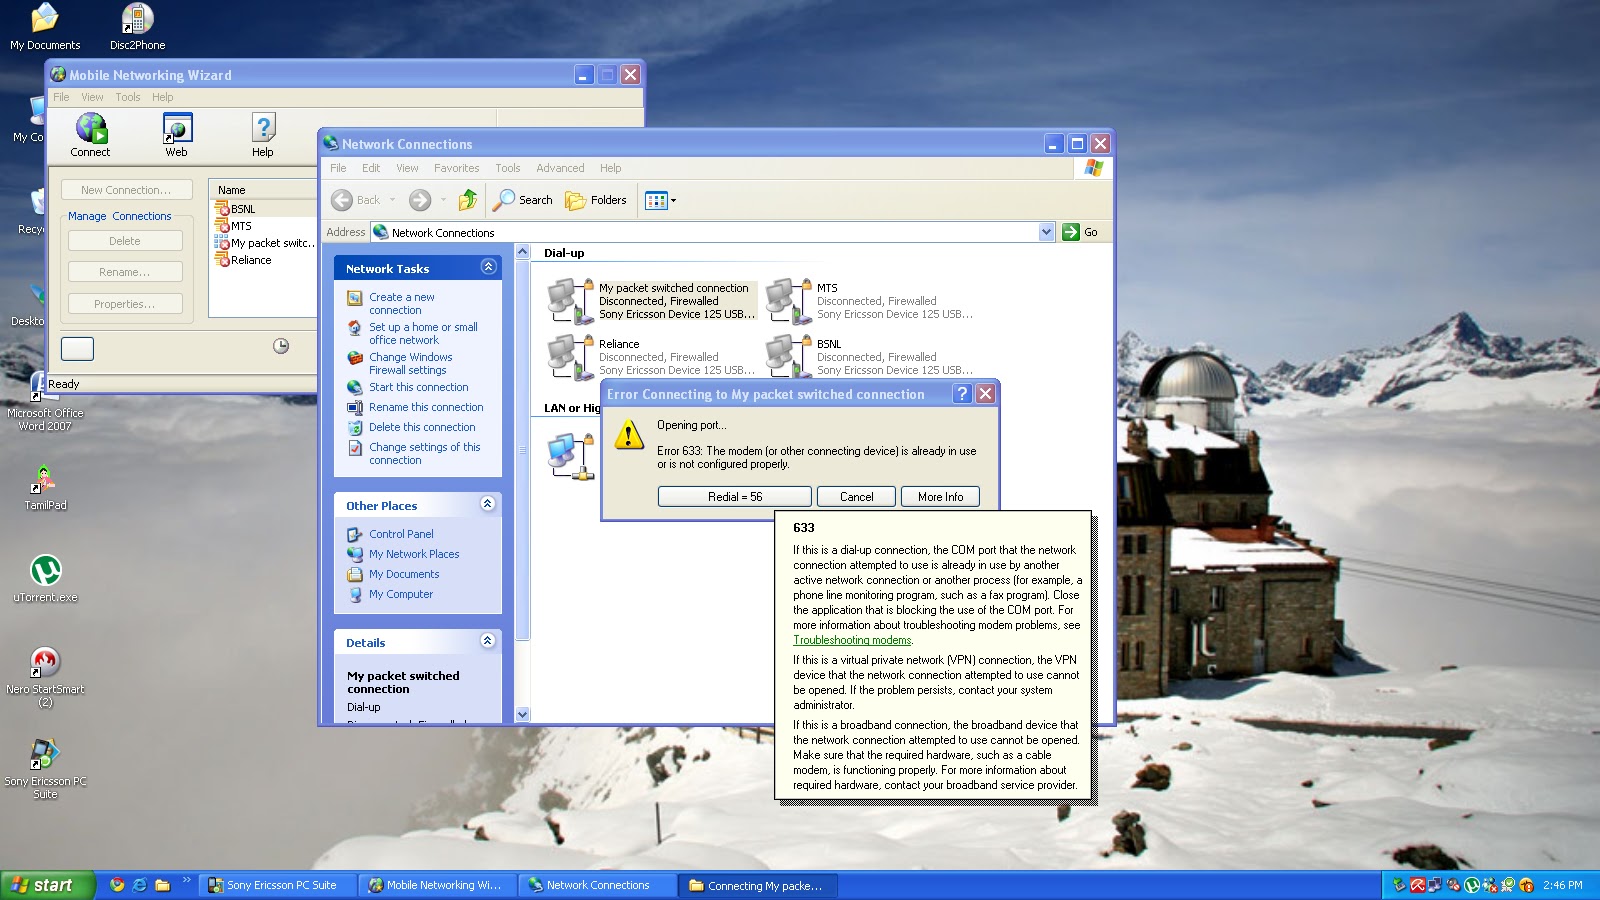Go Back in the Network Connections toolbar
Screen dimensions: 1600x900
click(x=357, y=200)
